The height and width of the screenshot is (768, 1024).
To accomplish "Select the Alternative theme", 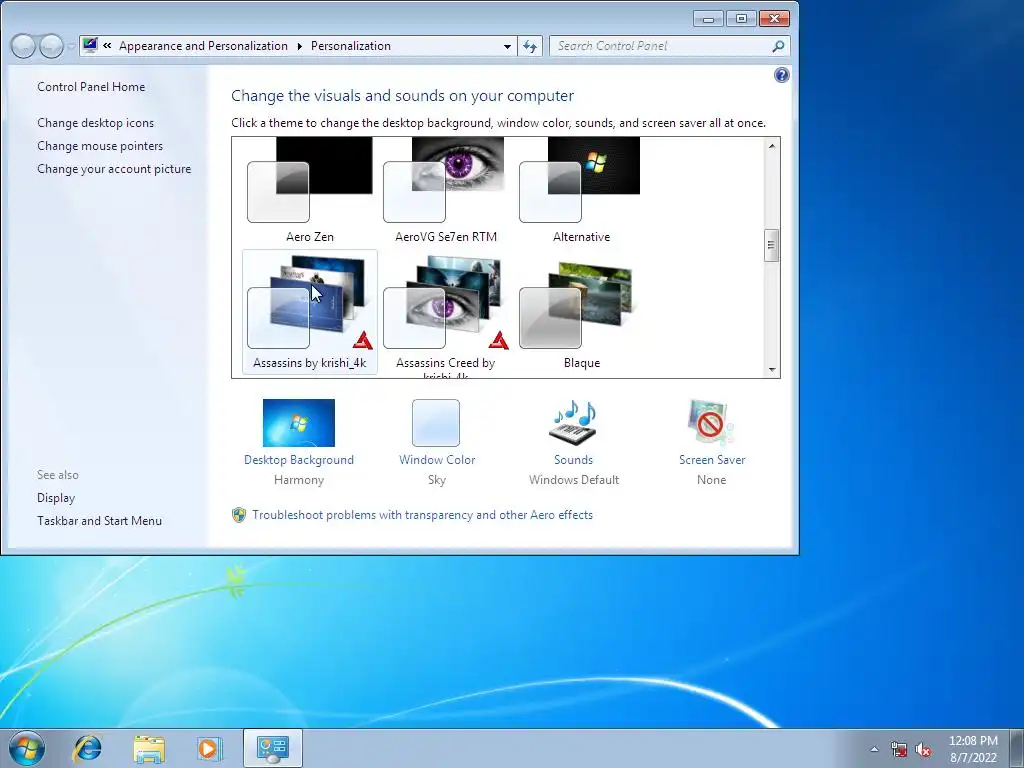I will point(581,190).
